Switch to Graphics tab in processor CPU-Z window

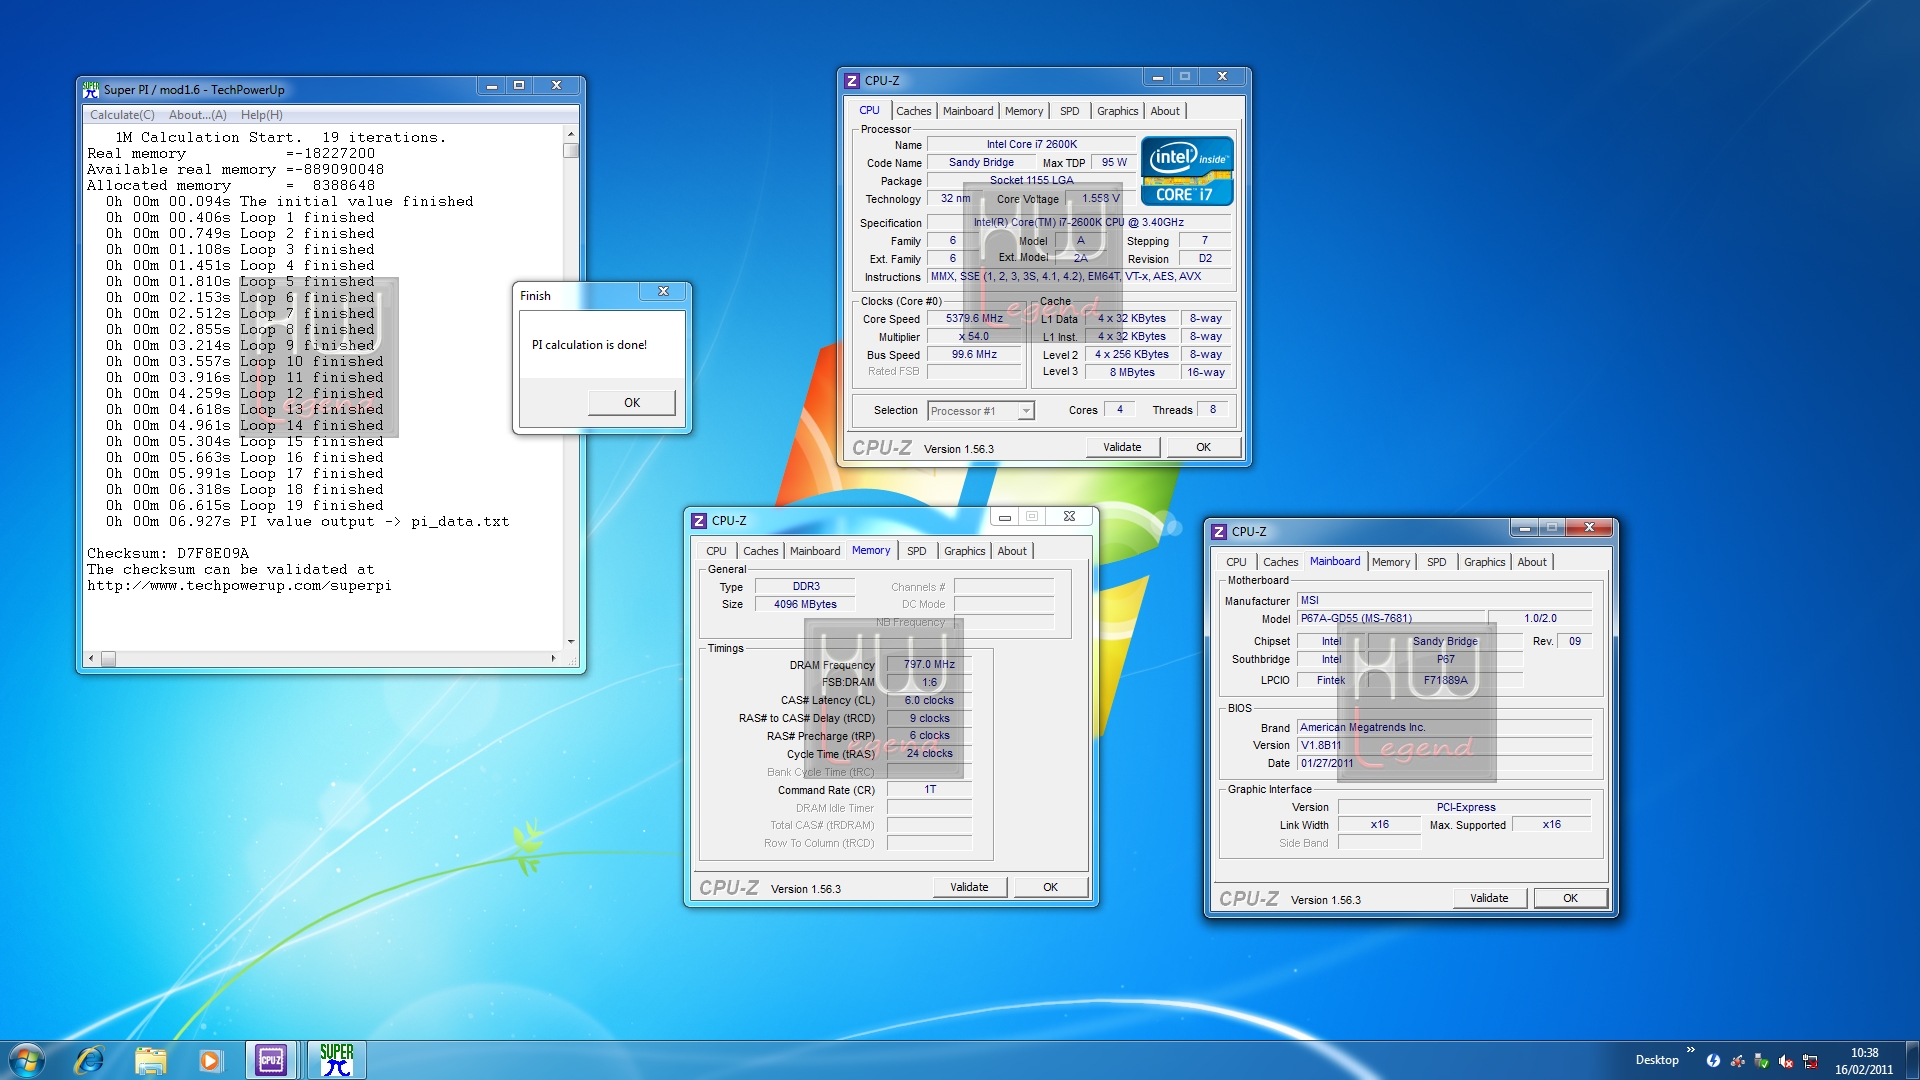(x=1117, y=111)
